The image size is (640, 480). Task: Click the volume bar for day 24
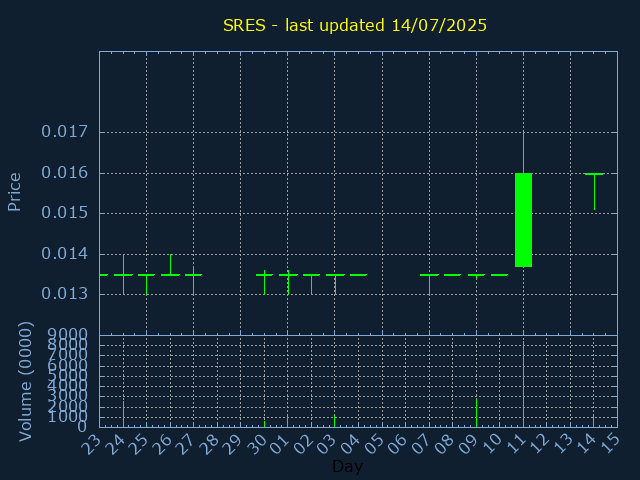[x=123, y=414]
